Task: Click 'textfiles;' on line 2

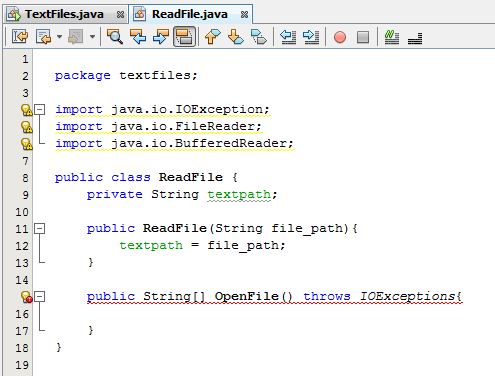Action: pyautogui.click(x=158, y=75)
